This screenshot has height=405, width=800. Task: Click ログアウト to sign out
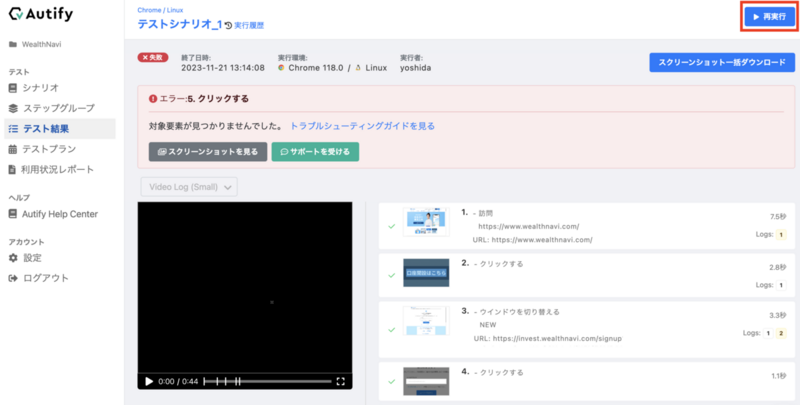pos(39,279)
